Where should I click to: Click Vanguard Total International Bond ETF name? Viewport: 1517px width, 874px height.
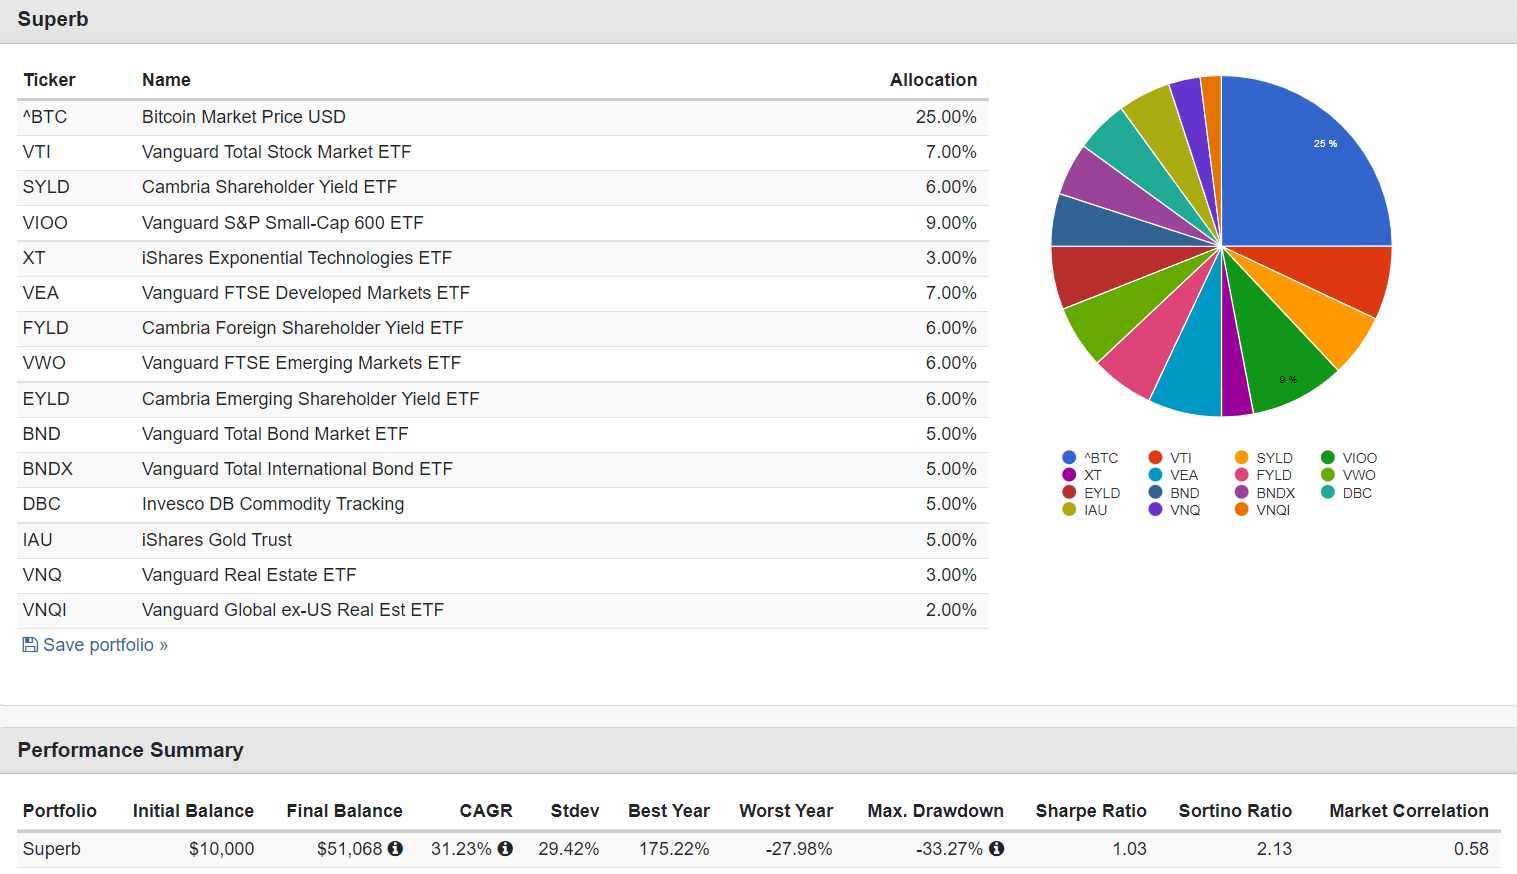click(x=297, y=469)
